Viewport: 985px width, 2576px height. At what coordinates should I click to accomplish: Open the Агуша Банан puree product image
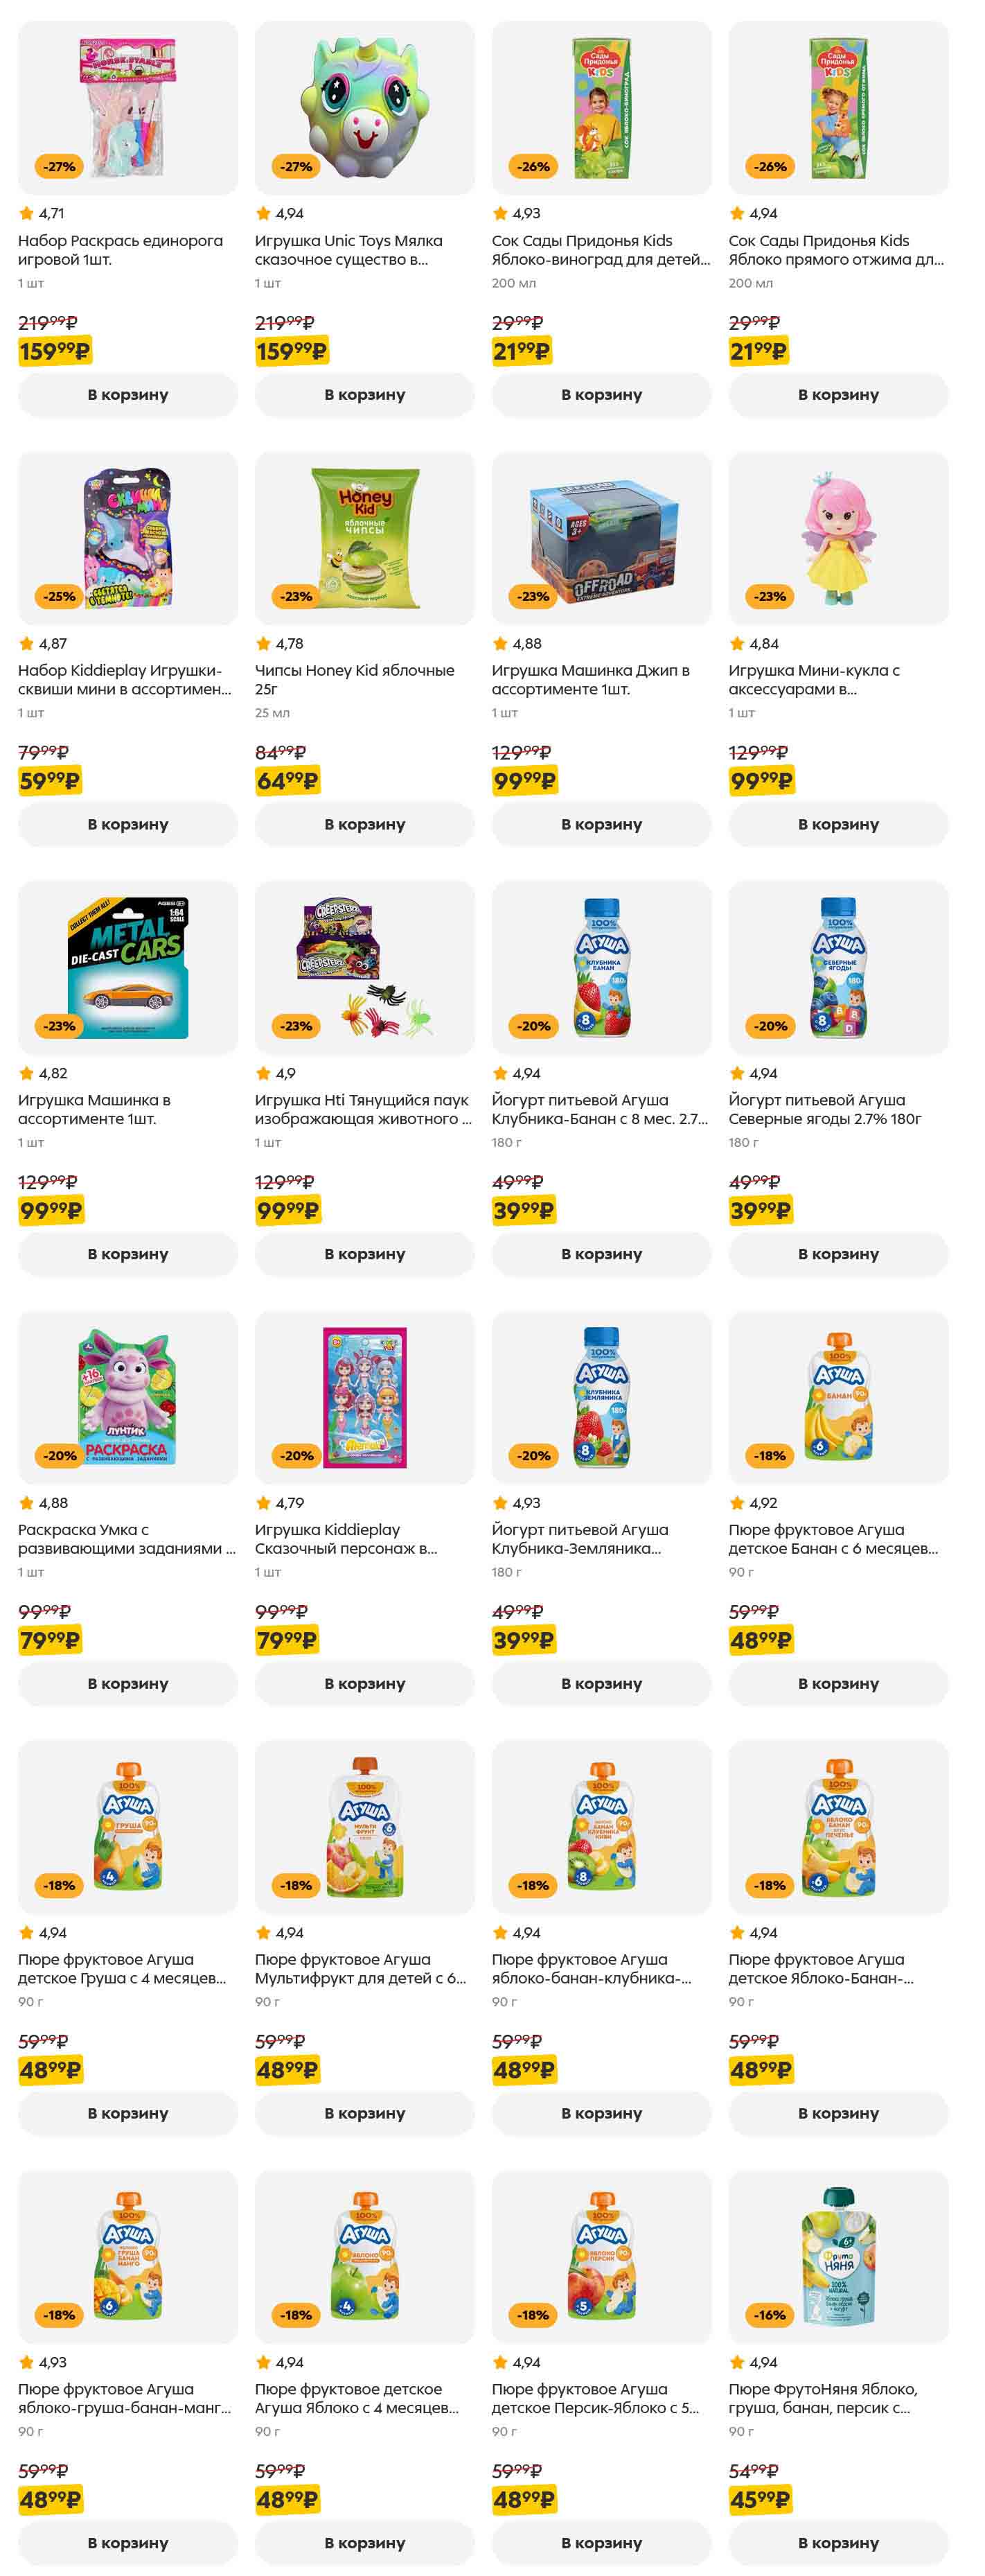[838, 1397]
